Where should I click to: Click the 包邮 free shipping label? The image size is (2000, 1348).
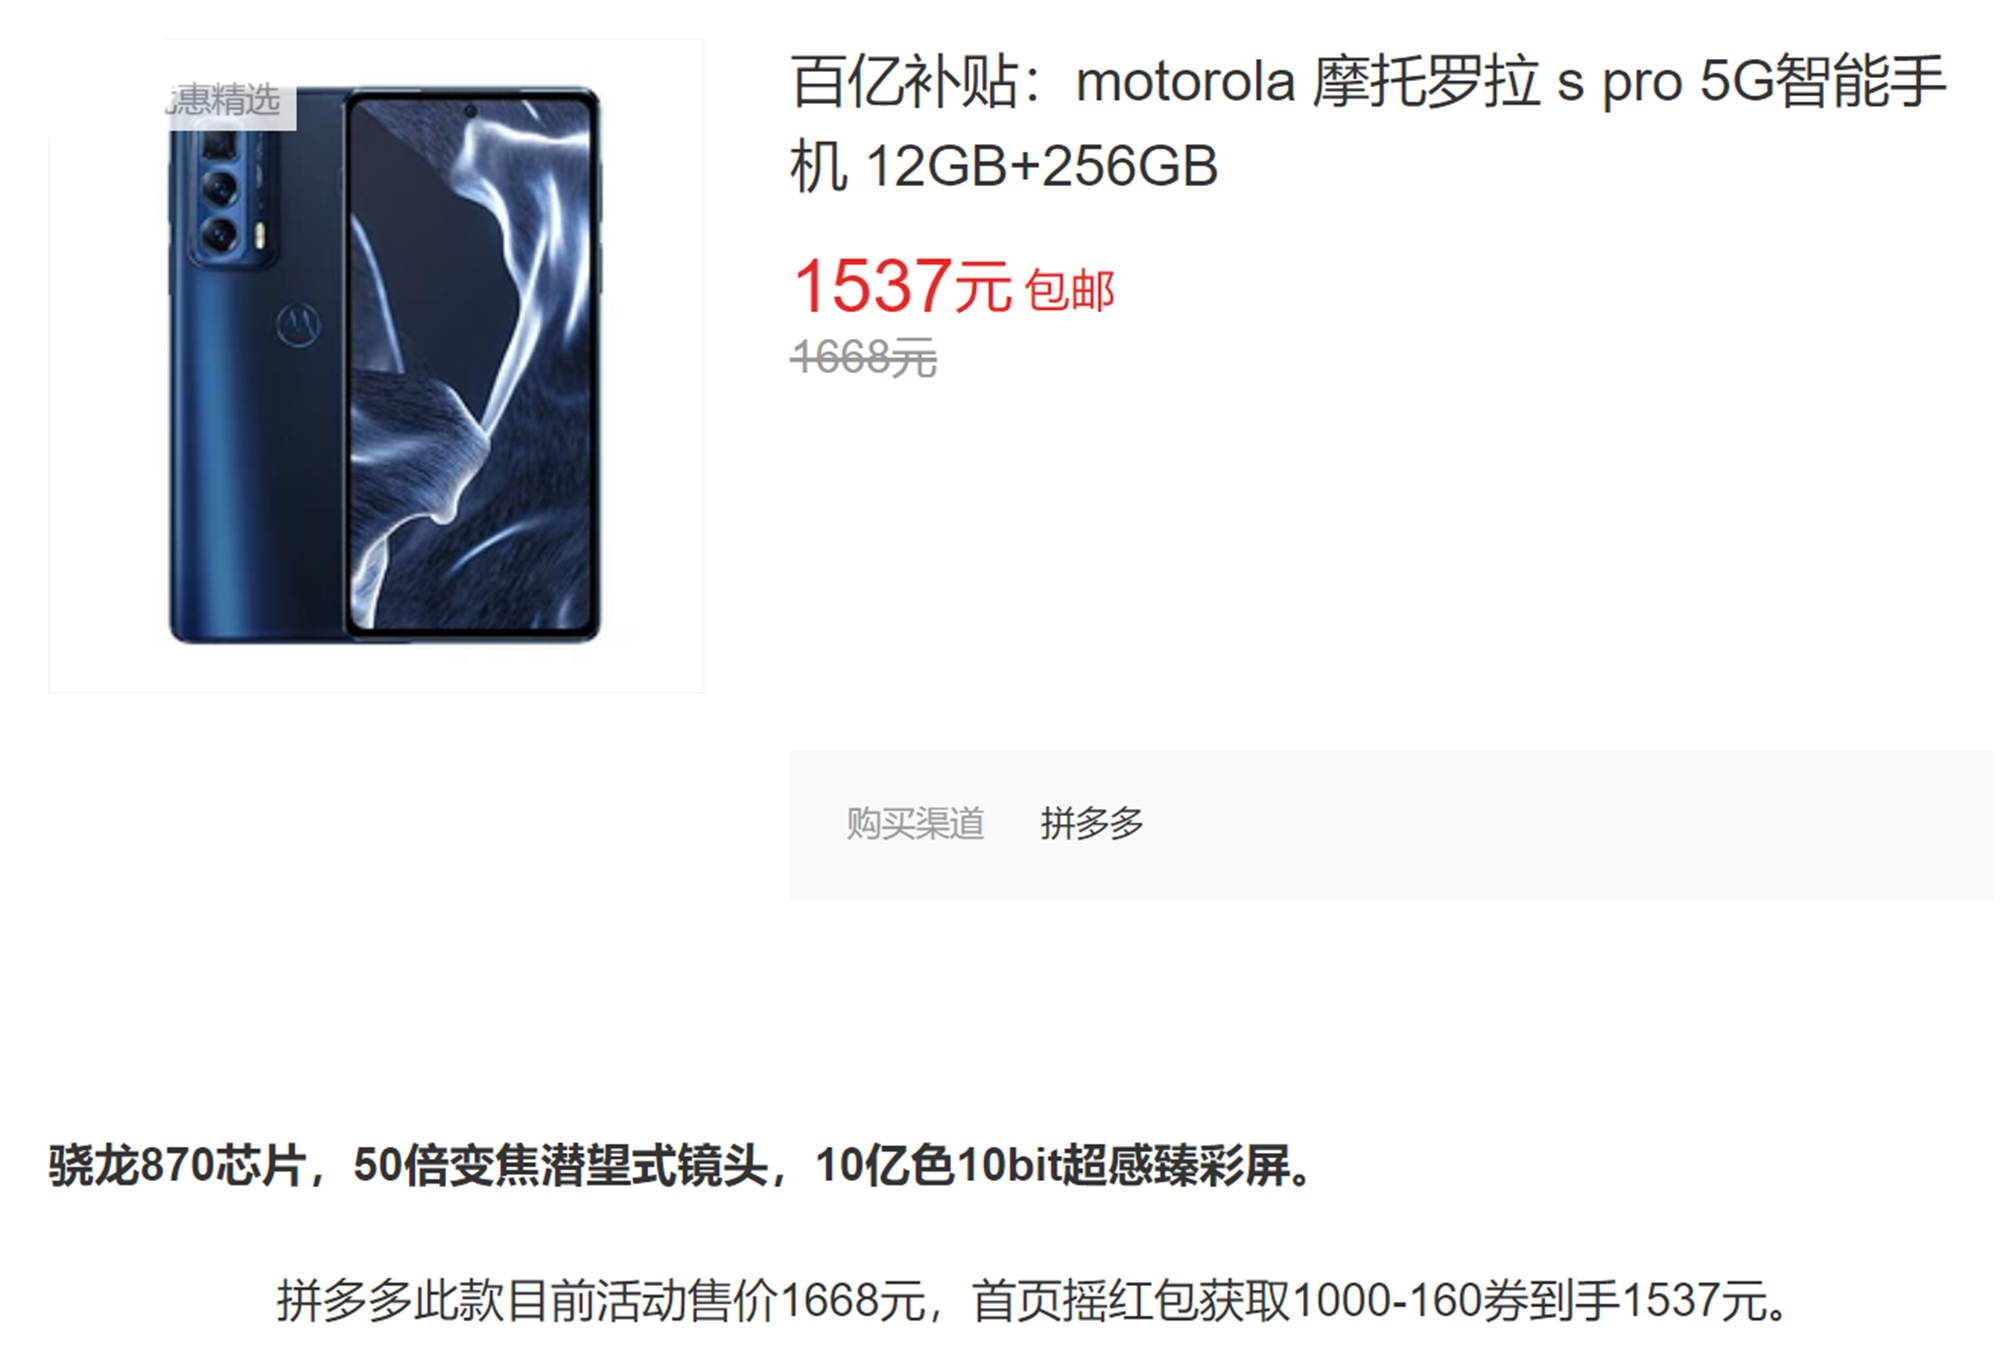1070,291
